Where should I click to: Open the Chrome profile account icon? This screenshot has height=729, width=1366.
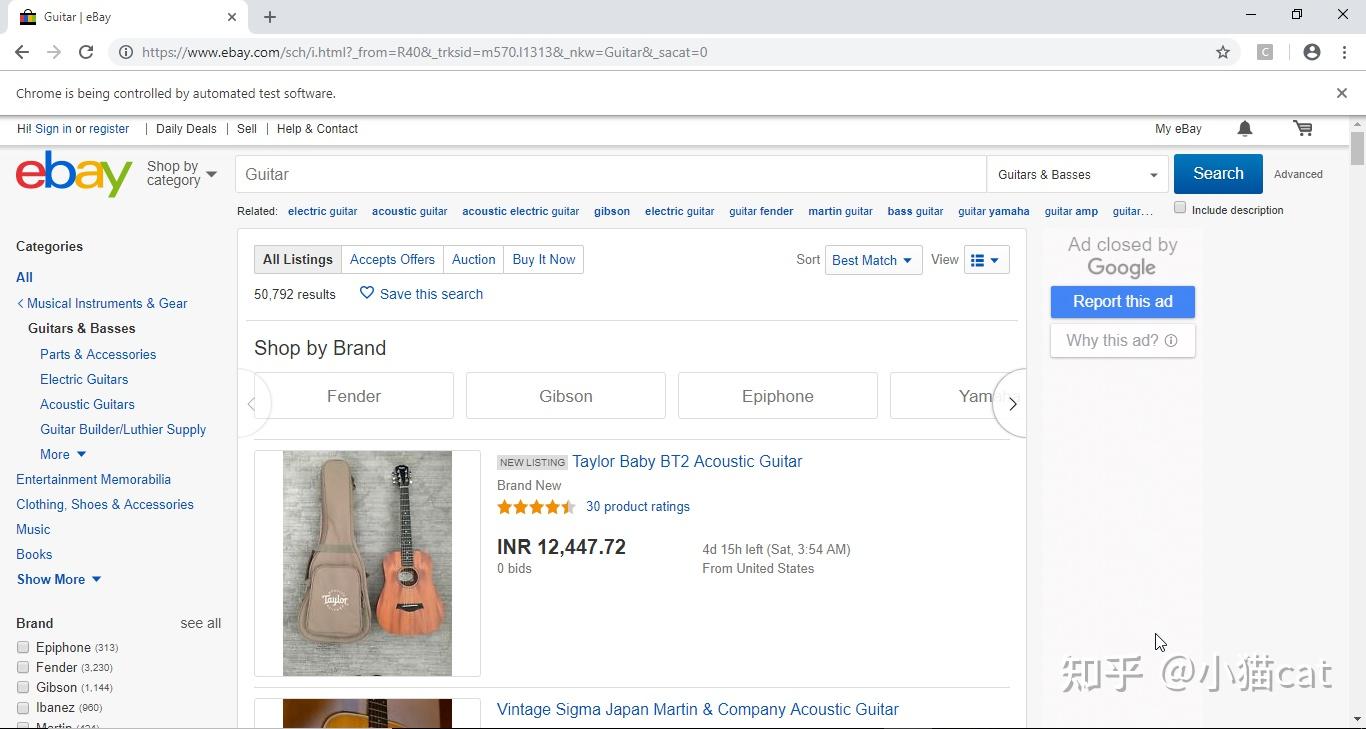[x=1312, y=52]
